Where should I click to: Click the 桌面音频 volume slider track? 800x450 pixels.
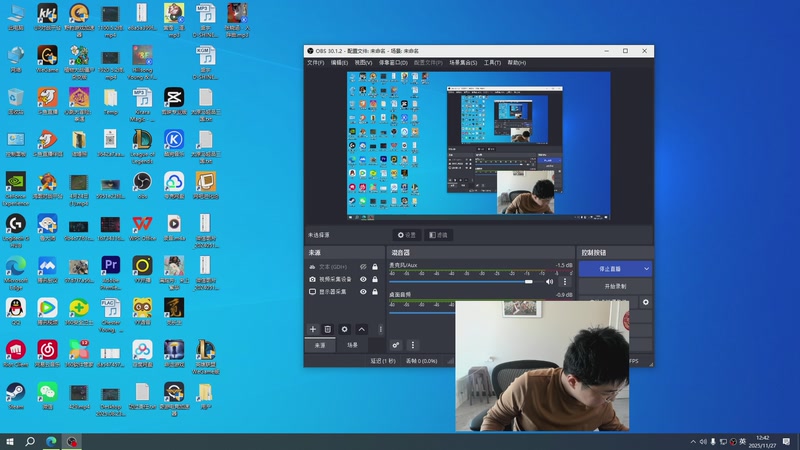[421, 312]
